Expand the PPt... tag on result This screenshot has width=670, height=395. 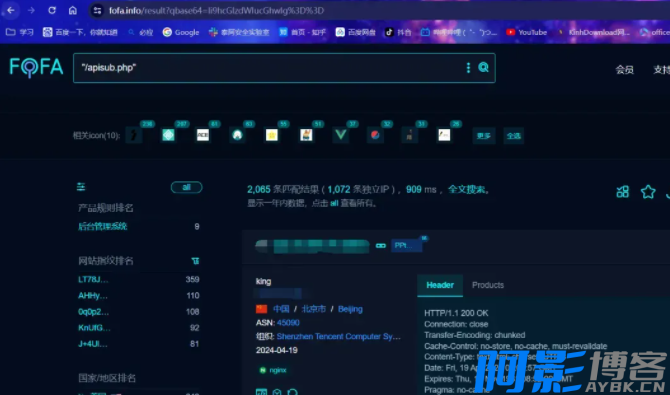click(x=406, y=245)
